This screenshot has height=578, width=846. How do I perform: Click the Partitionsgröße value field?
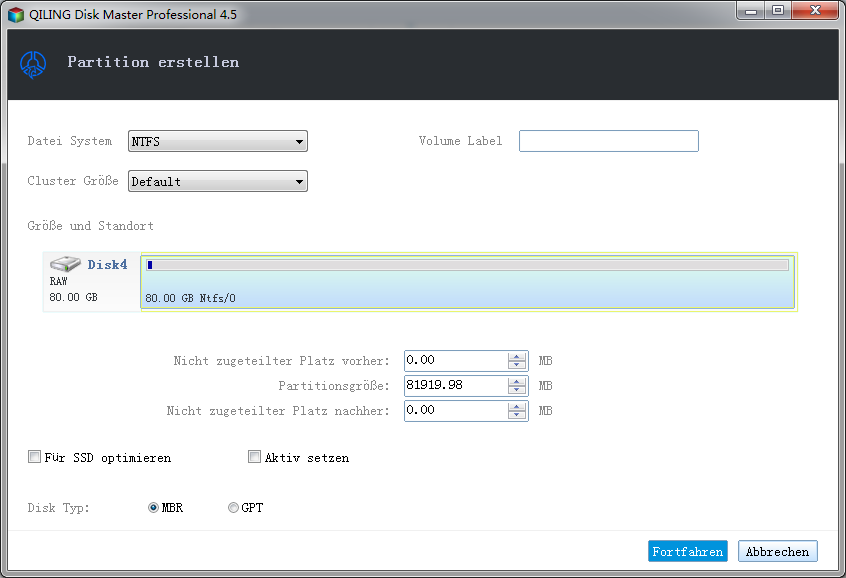(456, 385)
